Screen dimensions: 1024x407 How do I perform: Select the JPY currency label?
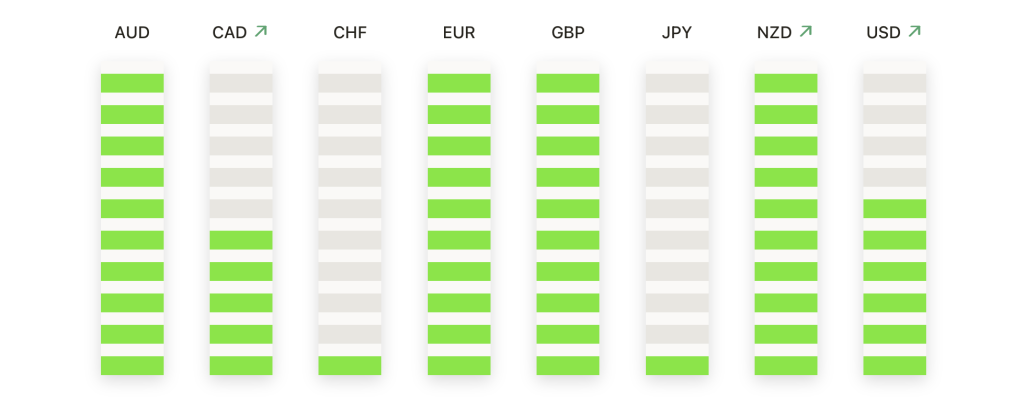(677, 33)
